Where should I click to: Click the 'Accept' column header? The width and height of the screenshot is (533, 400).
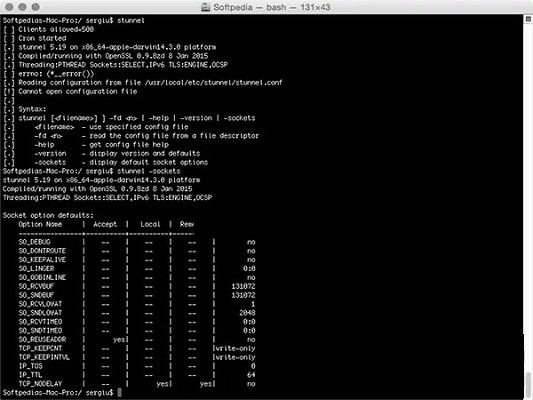[105, 224]
